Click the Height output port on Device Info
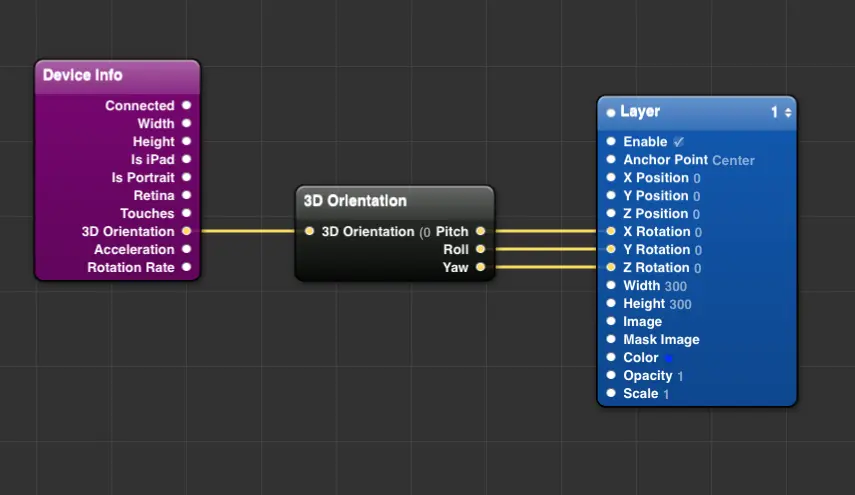855x495 pixels. click(186, 141)
